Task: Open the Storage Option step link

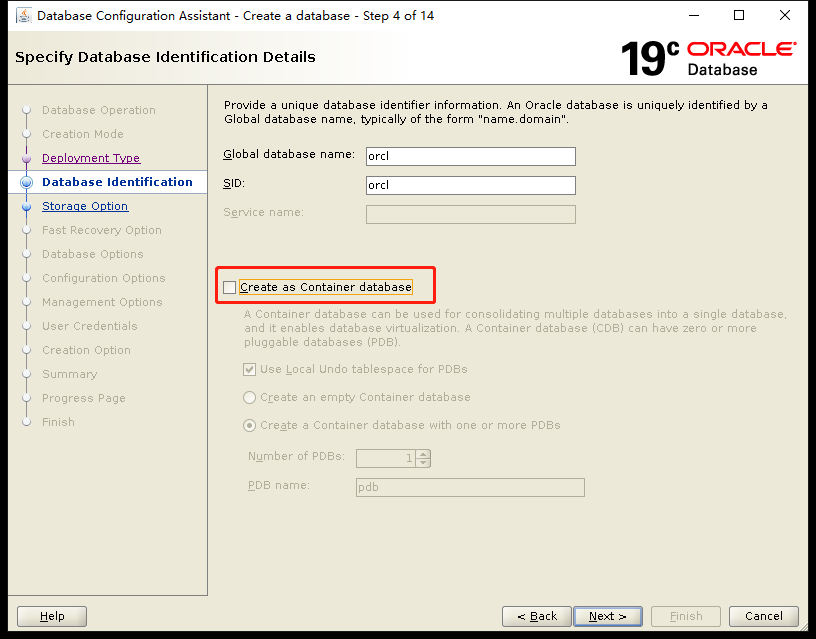Action: pos(85,206)
